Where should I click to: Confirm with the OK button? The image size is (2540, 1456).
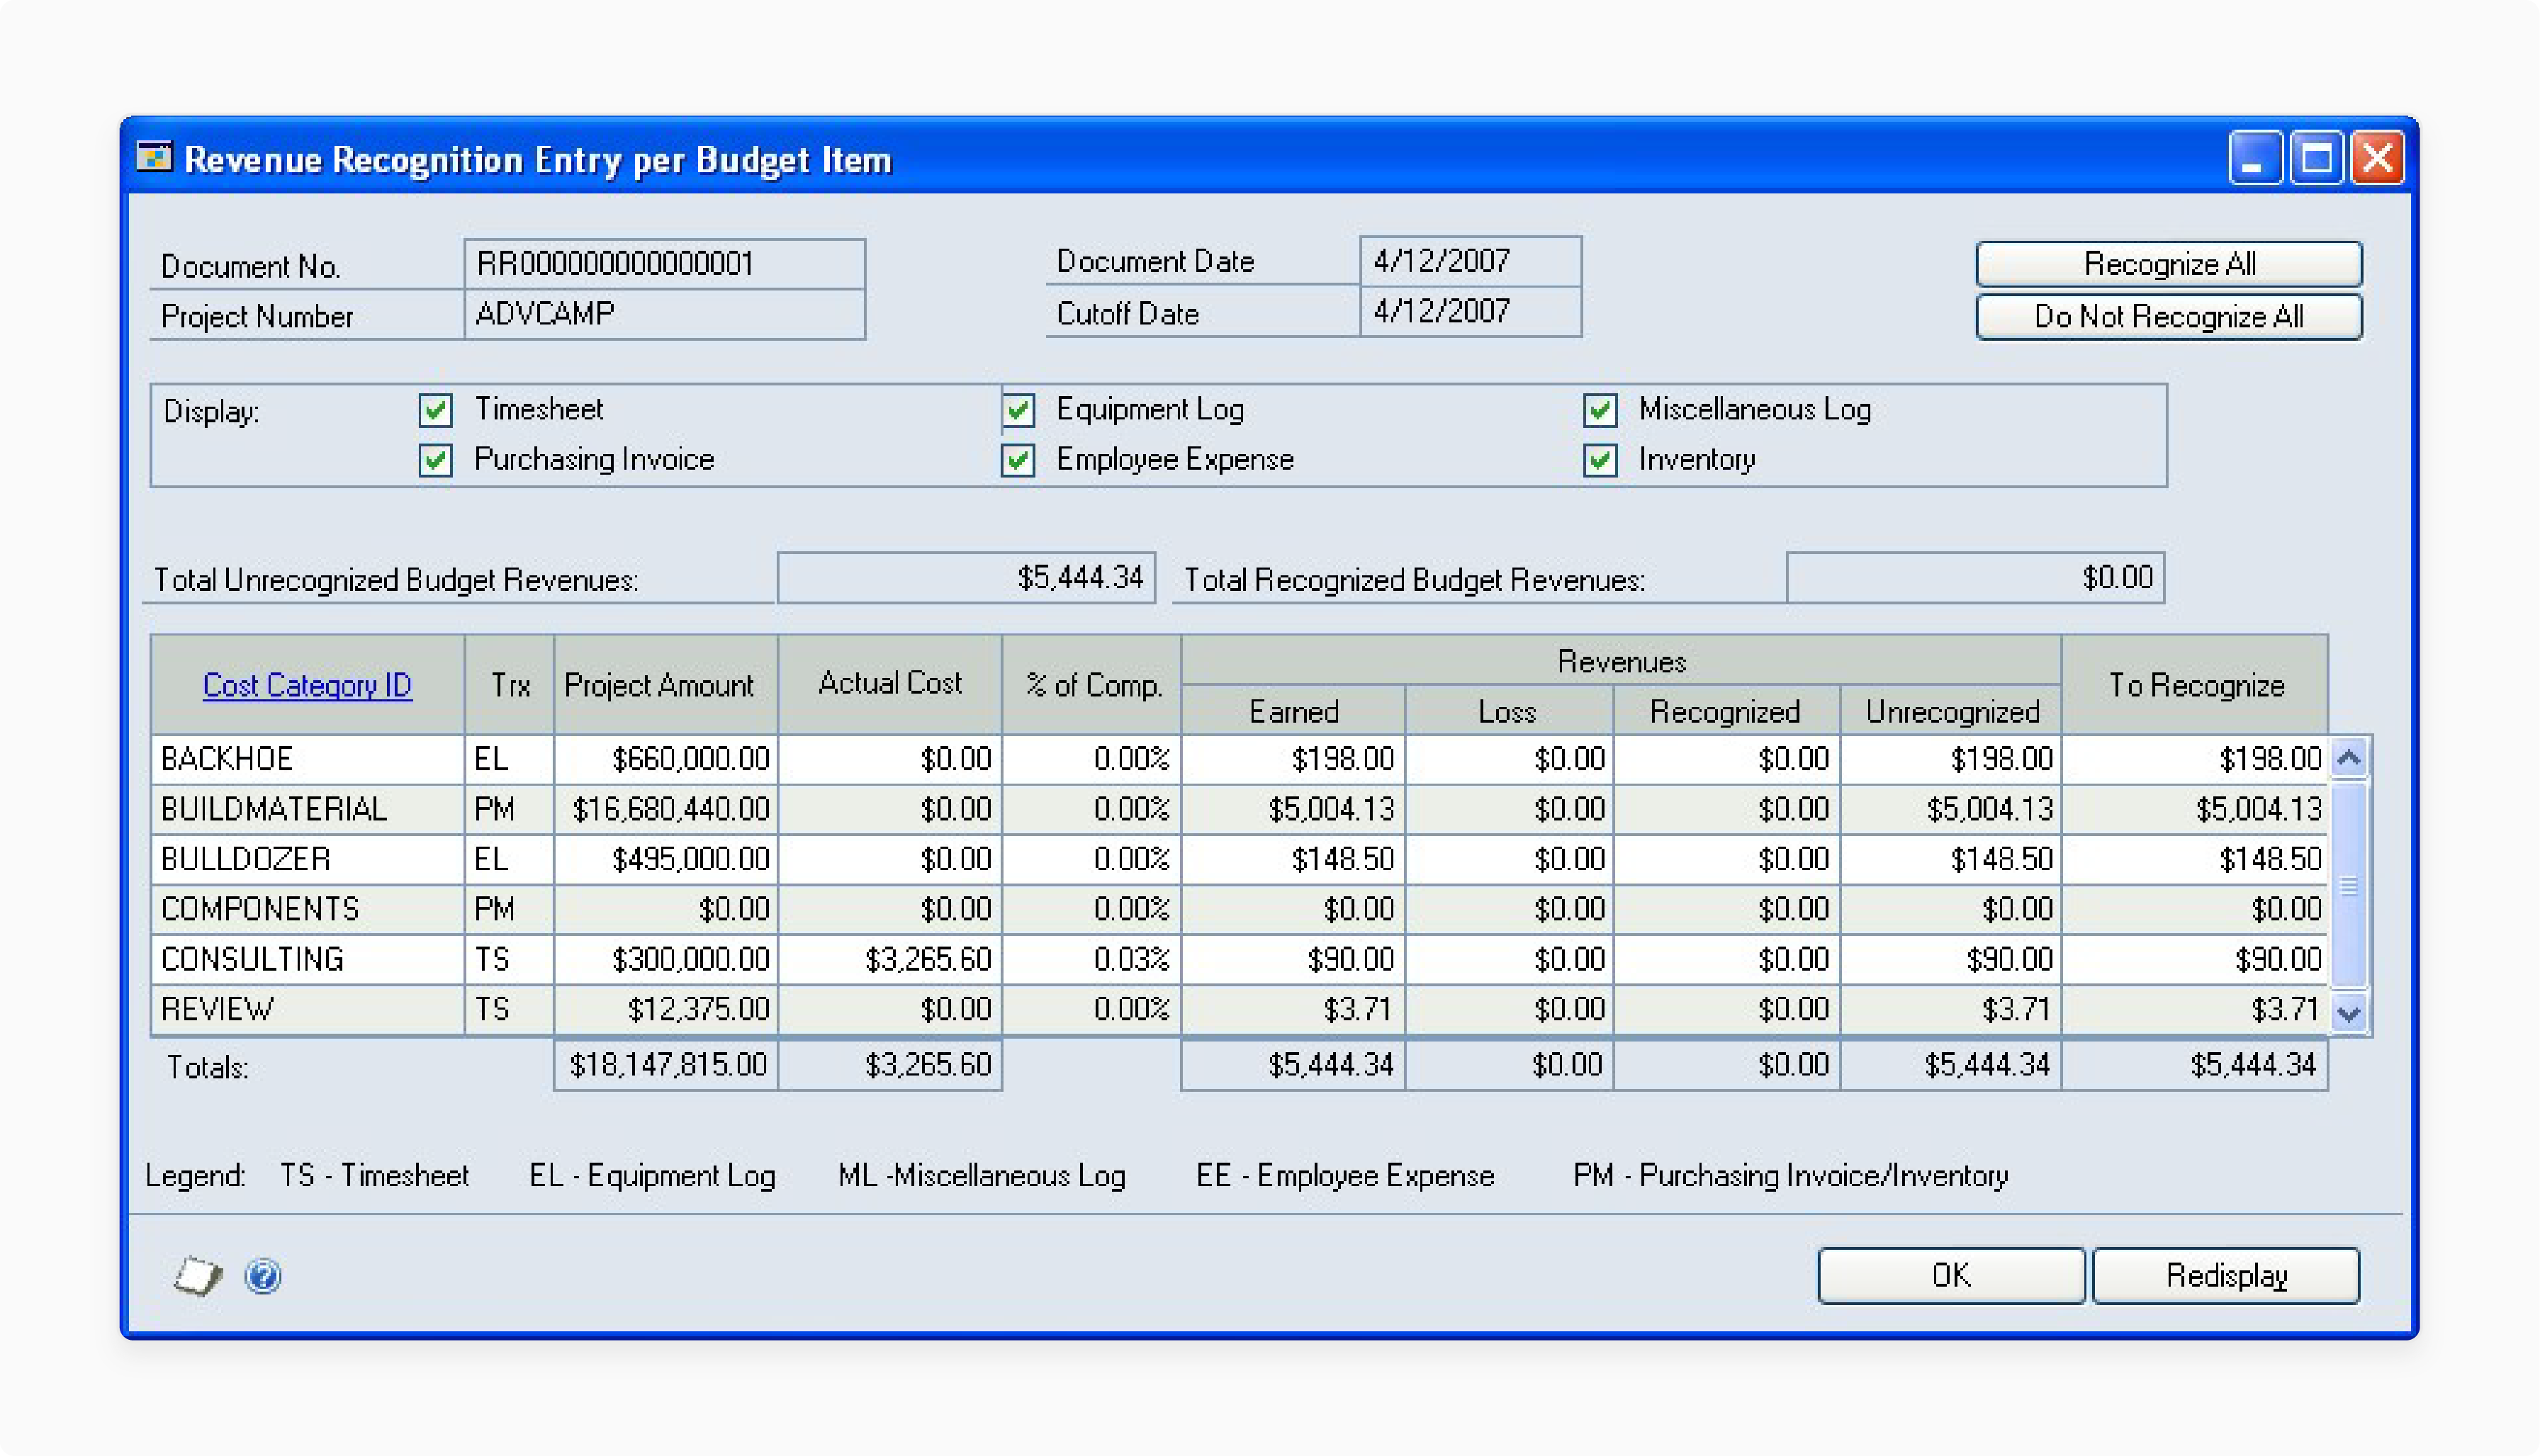(1951, 1275)
